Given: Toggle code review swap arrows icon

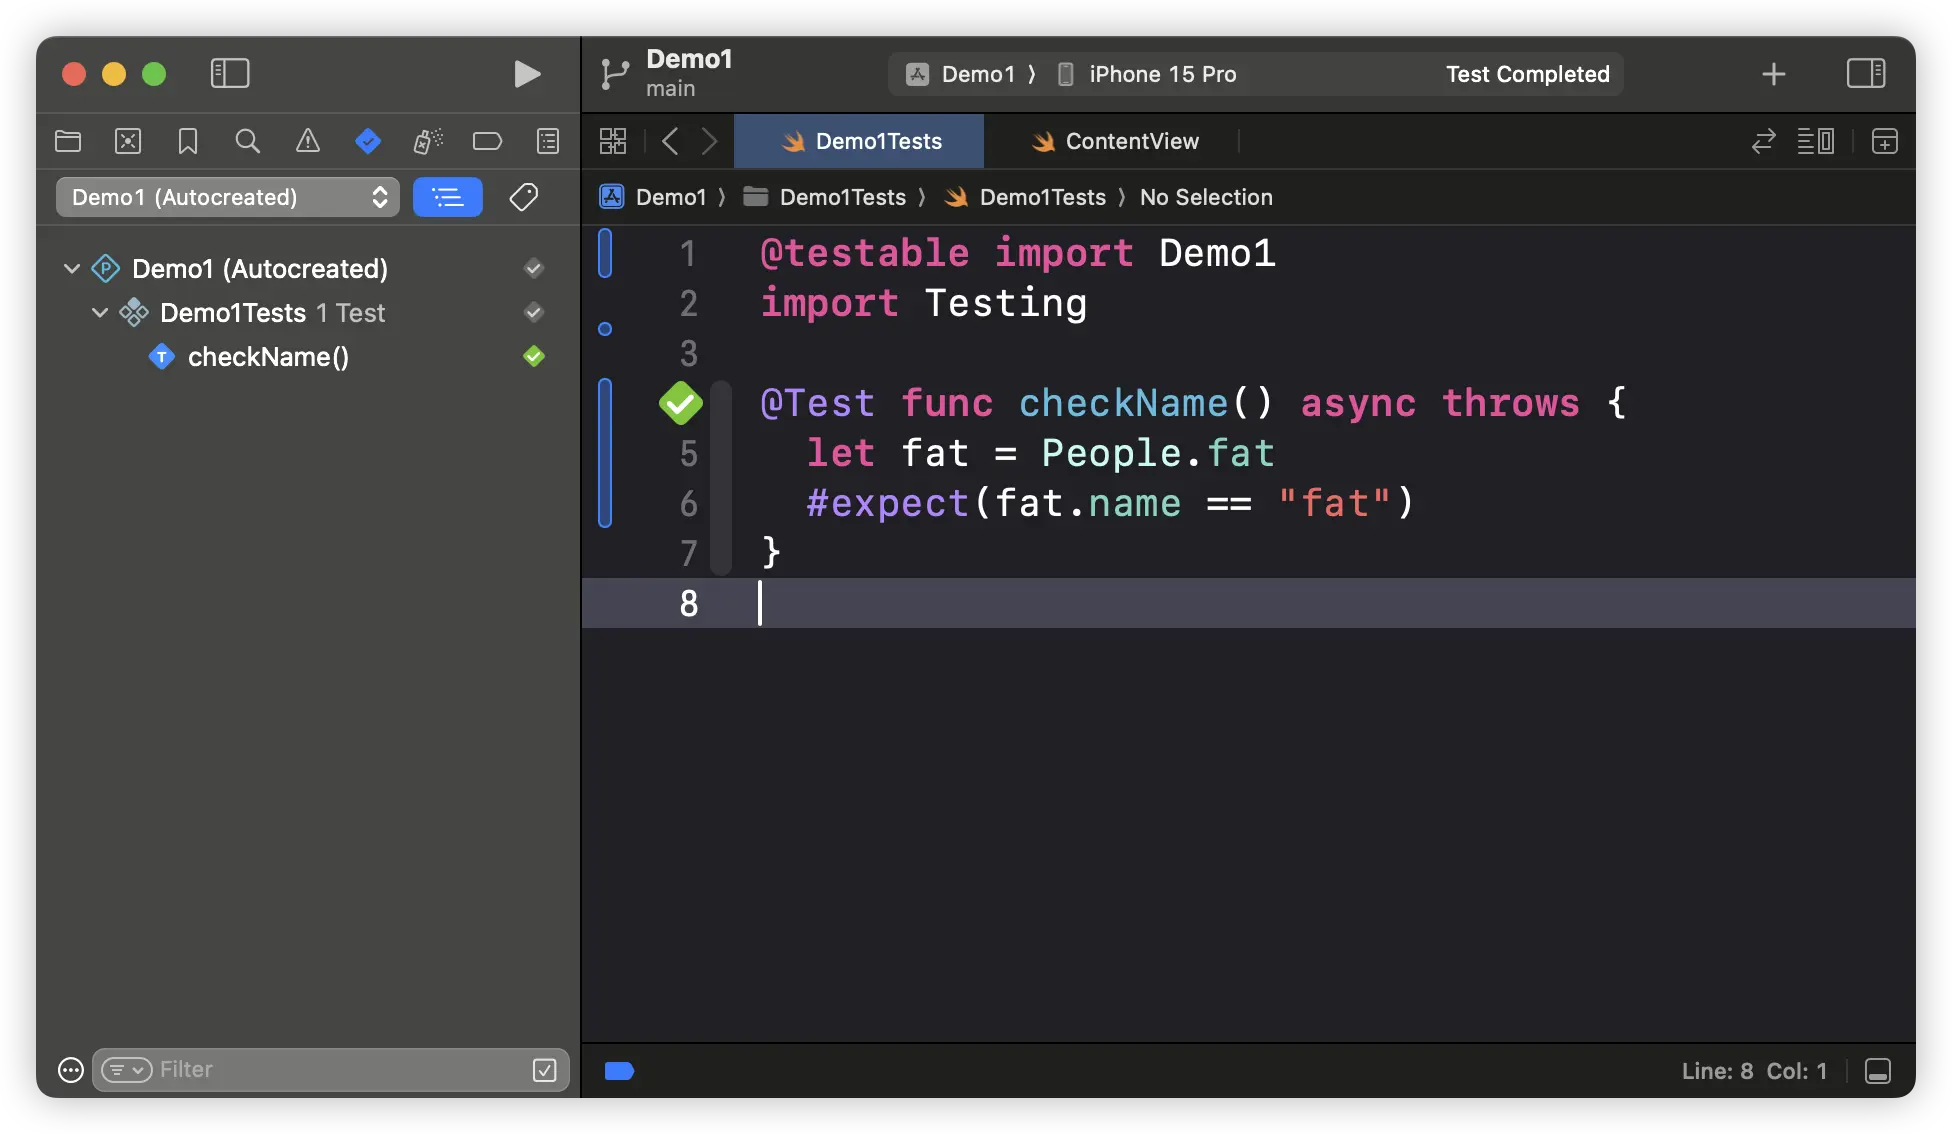Looking at the screenshot, I should pyautogui.click(x=1763, y=141).
